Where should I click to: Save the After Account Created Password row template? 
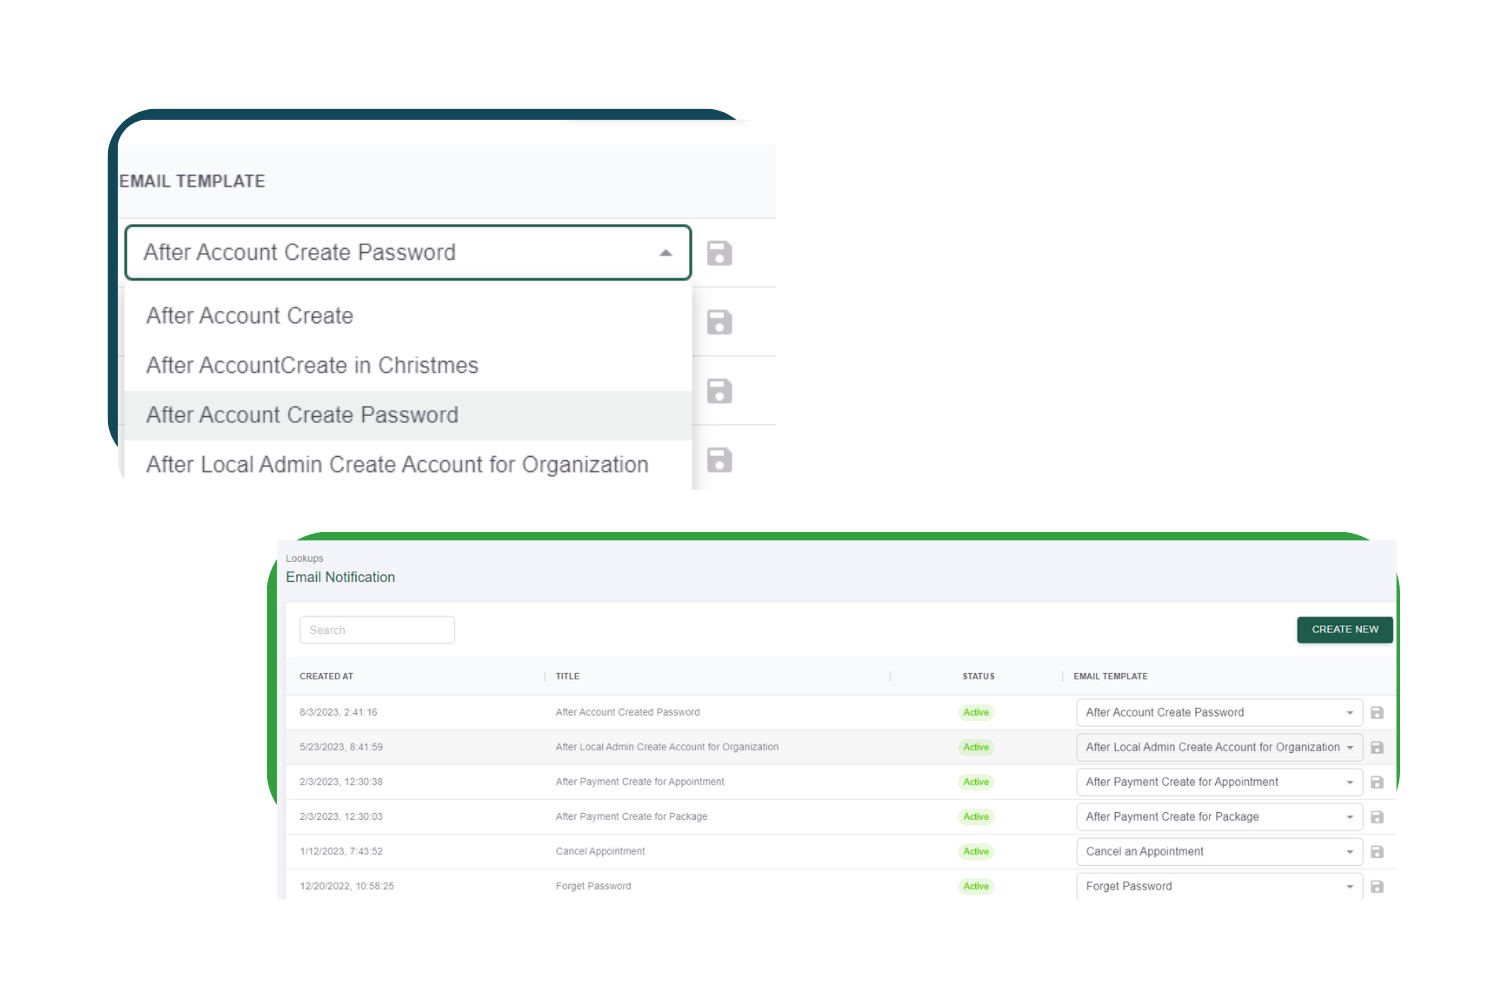click(x=1377, y=713)
